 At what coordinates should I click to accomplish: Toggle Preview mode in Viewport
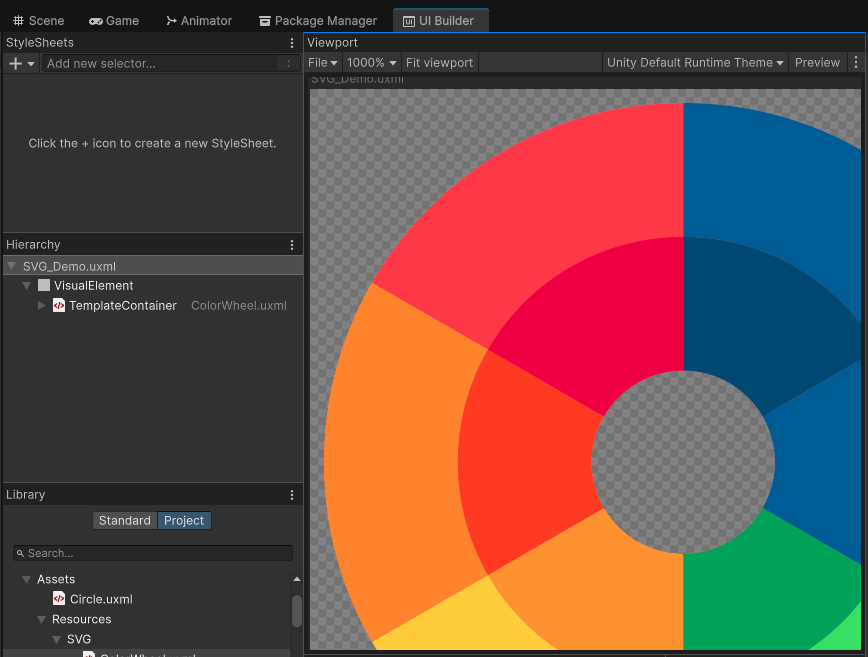[817, 62]
